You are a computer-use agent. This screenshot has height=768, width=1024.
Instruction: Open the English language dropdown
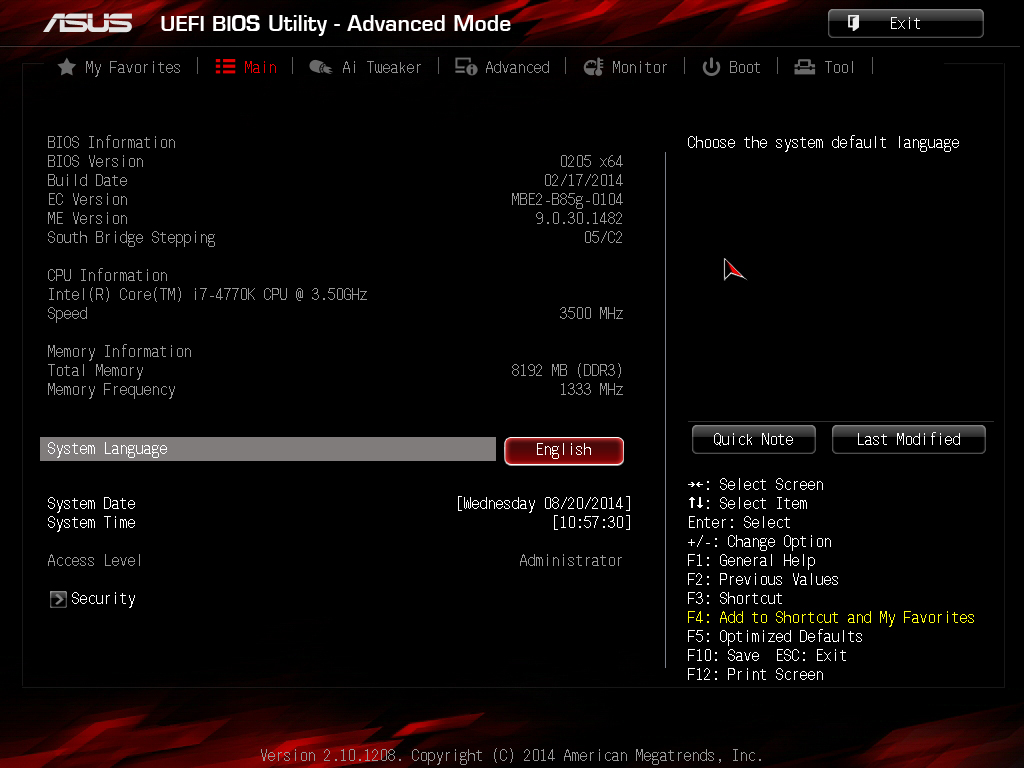click(x=564, y=451)
